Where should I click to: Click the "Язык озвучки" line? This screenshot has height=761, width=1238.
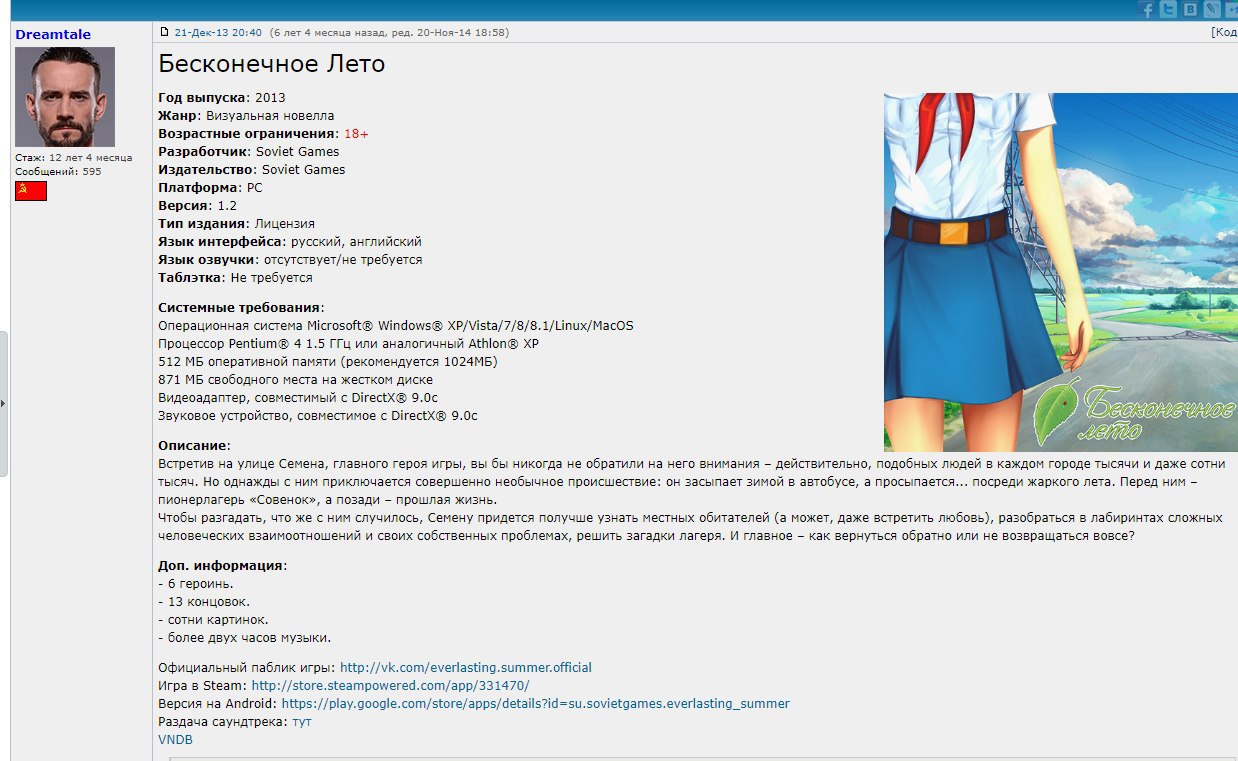pyautogui.click(x=290, y=259)
